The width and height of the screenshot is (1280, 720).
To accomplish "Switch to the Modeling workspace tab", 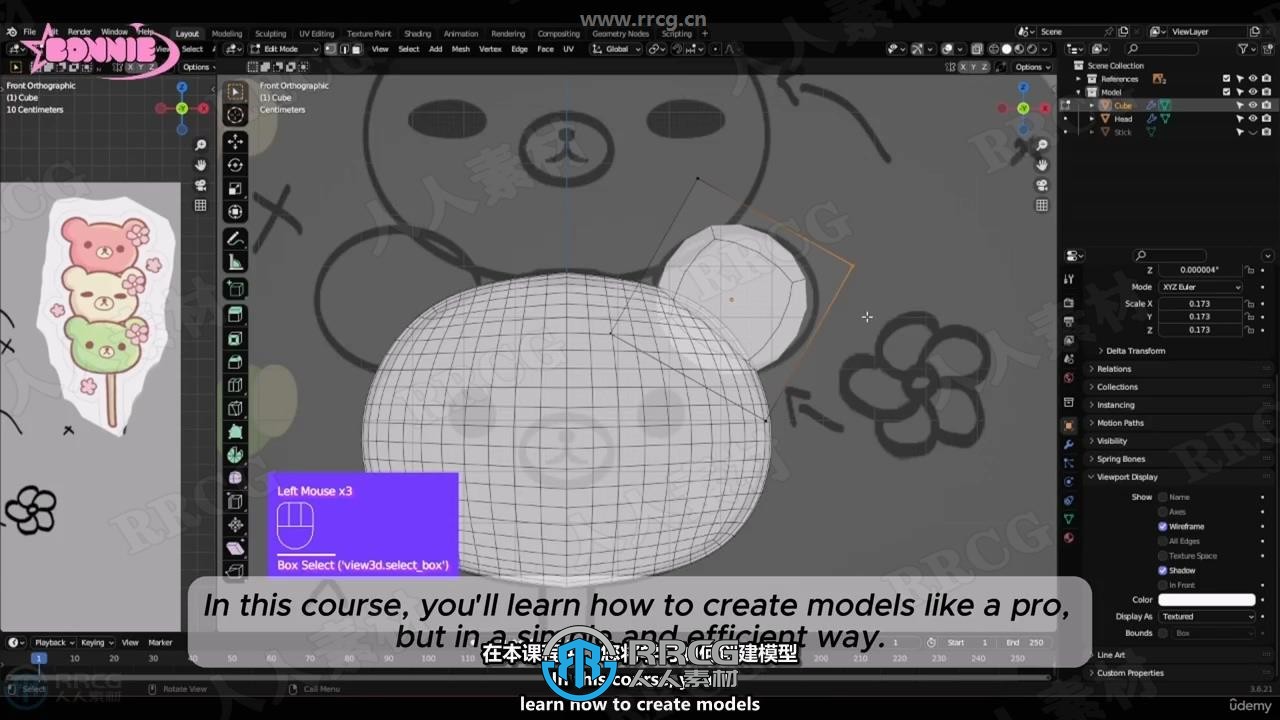I will [227, 33].
